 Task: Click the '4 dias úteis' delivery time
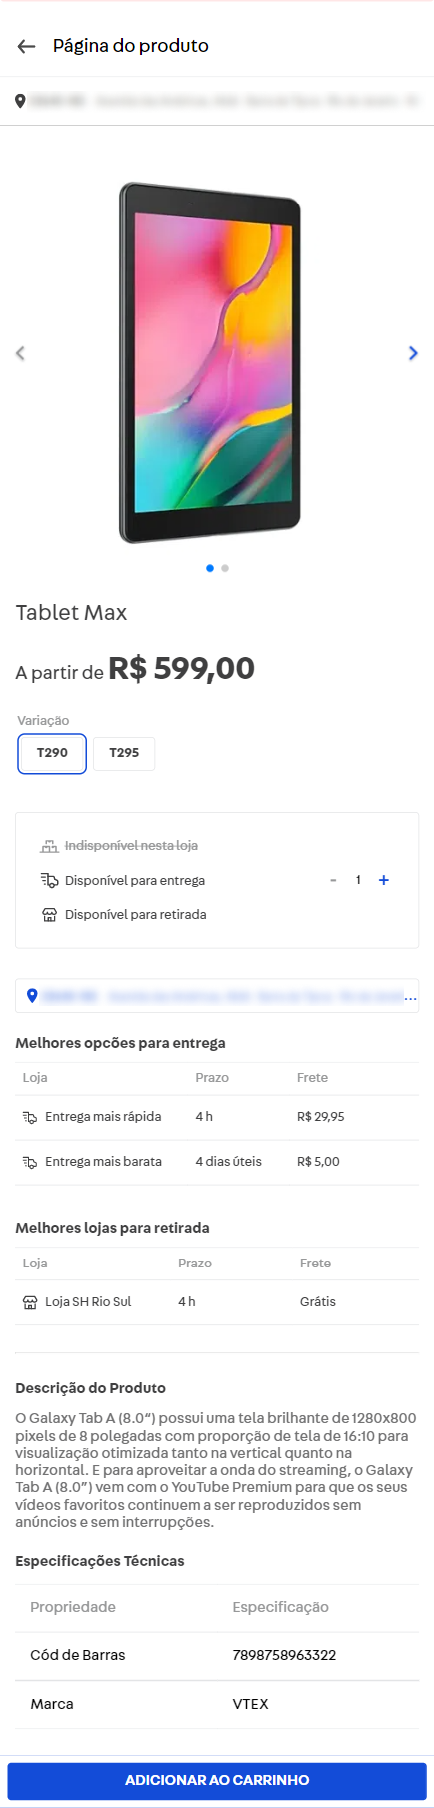click(x=228, y=1162)
